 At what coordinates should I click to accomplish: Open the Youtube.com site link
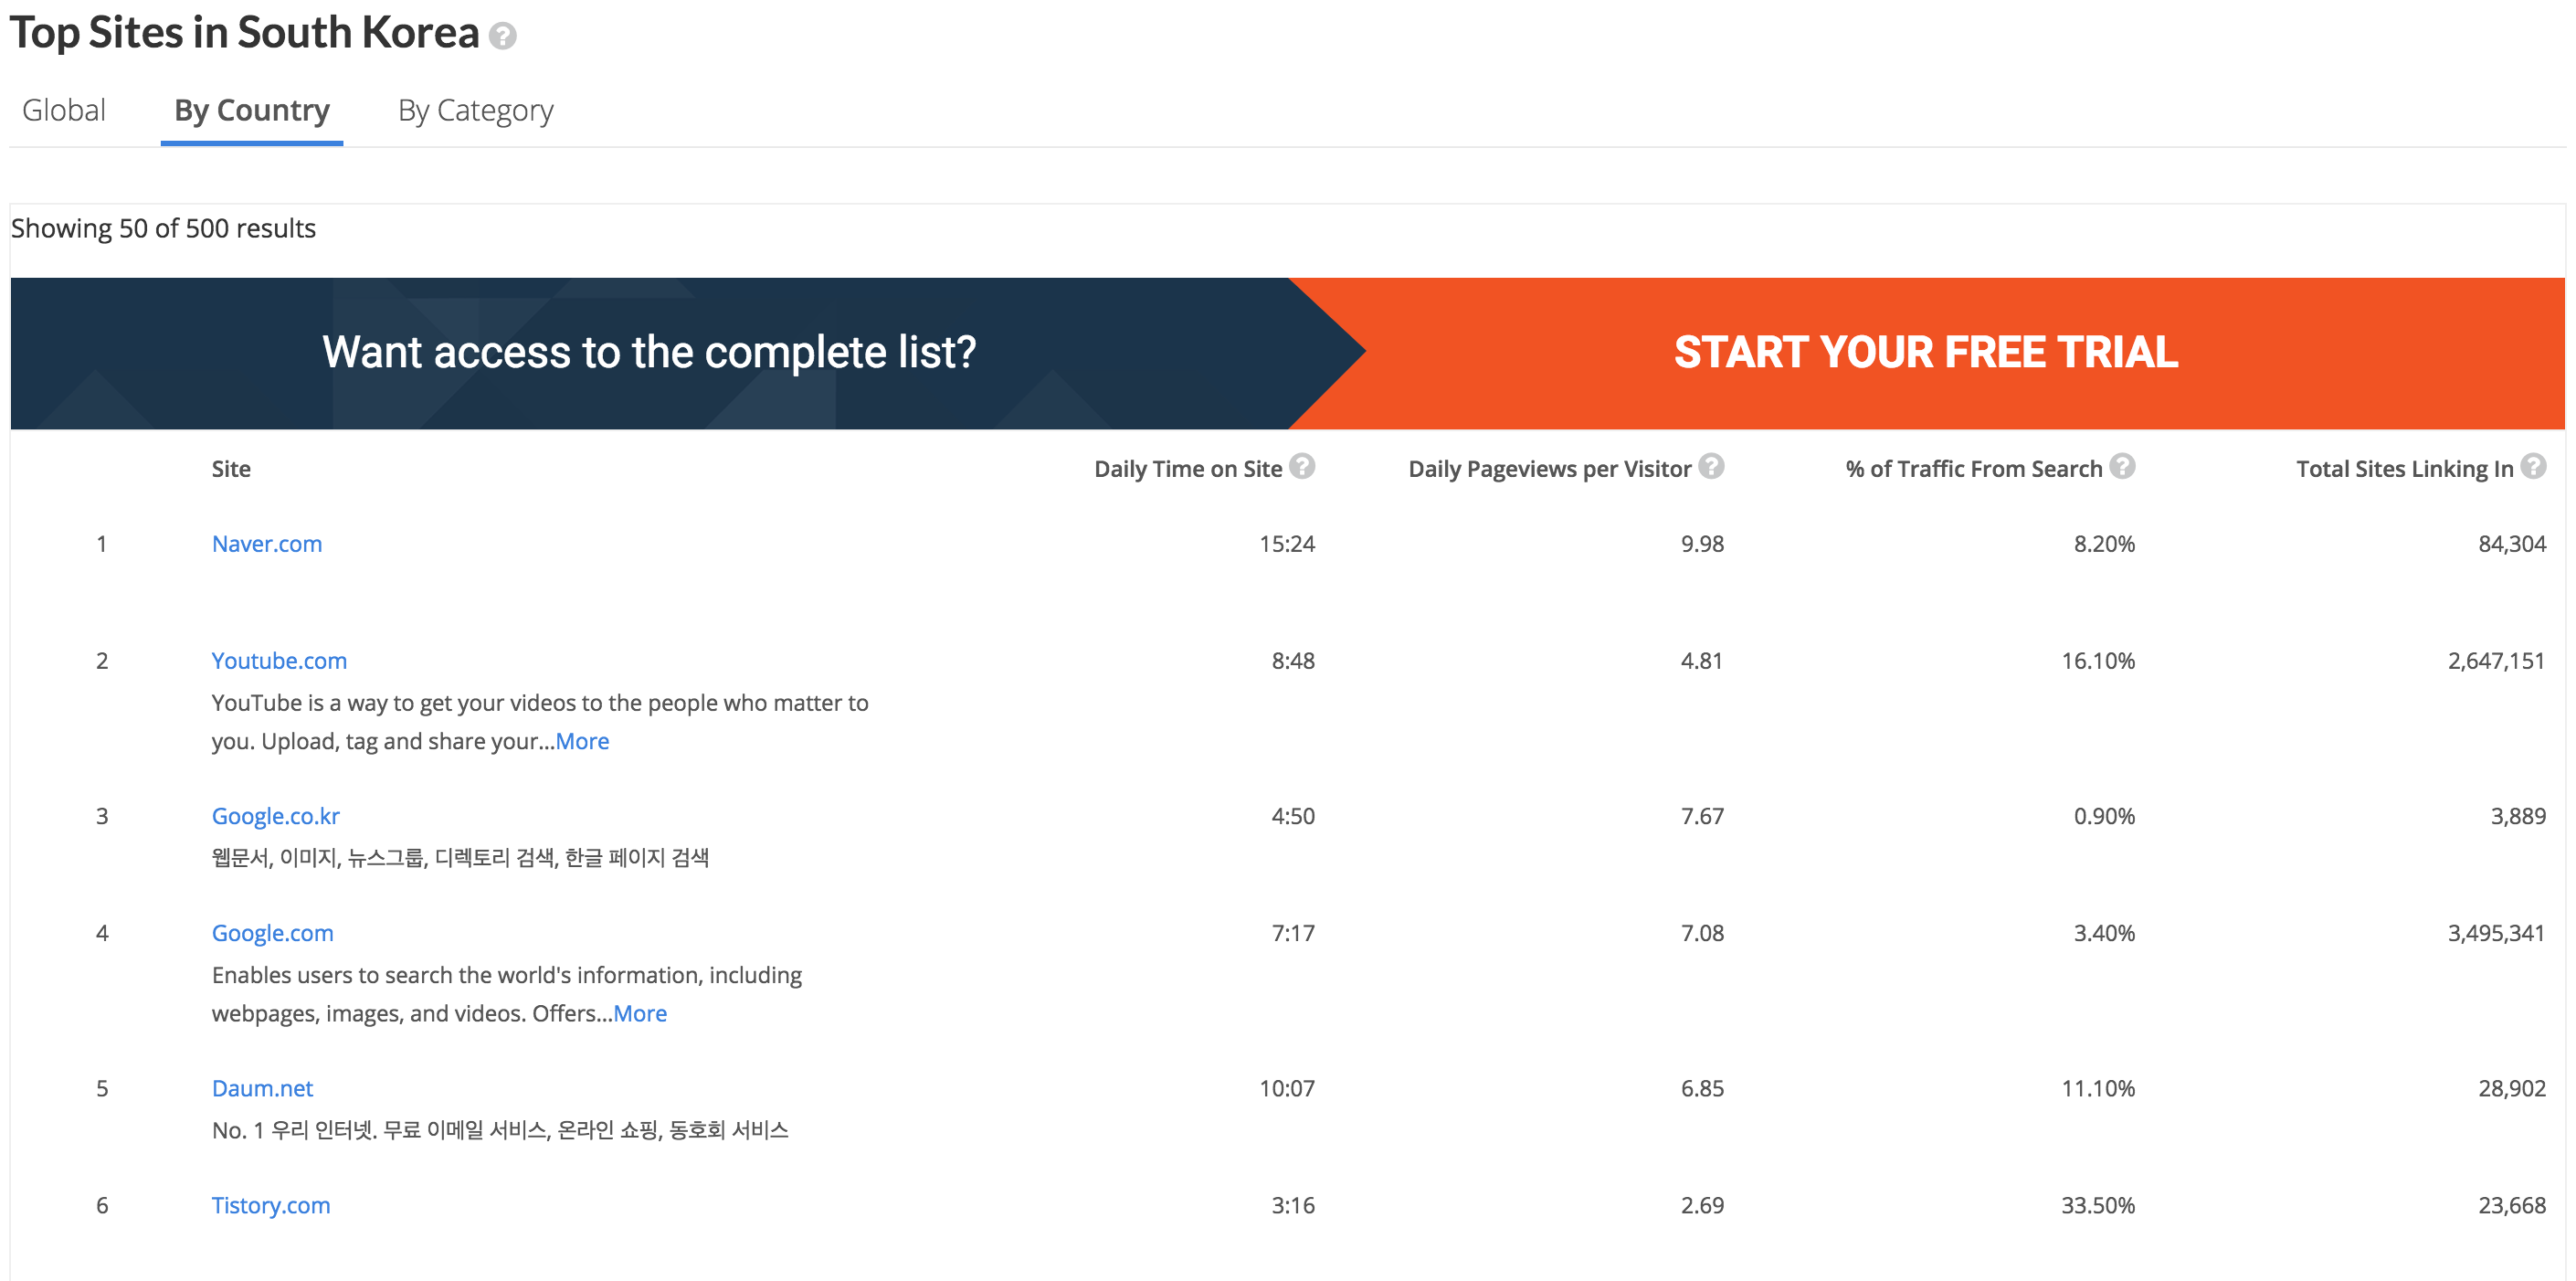coord(279,661)
